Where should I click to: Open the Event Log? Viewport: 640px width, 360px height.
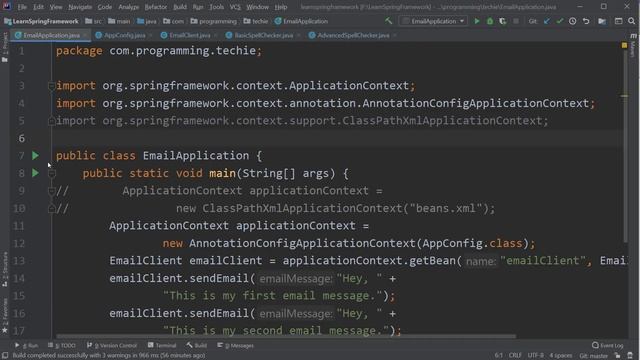607,345
